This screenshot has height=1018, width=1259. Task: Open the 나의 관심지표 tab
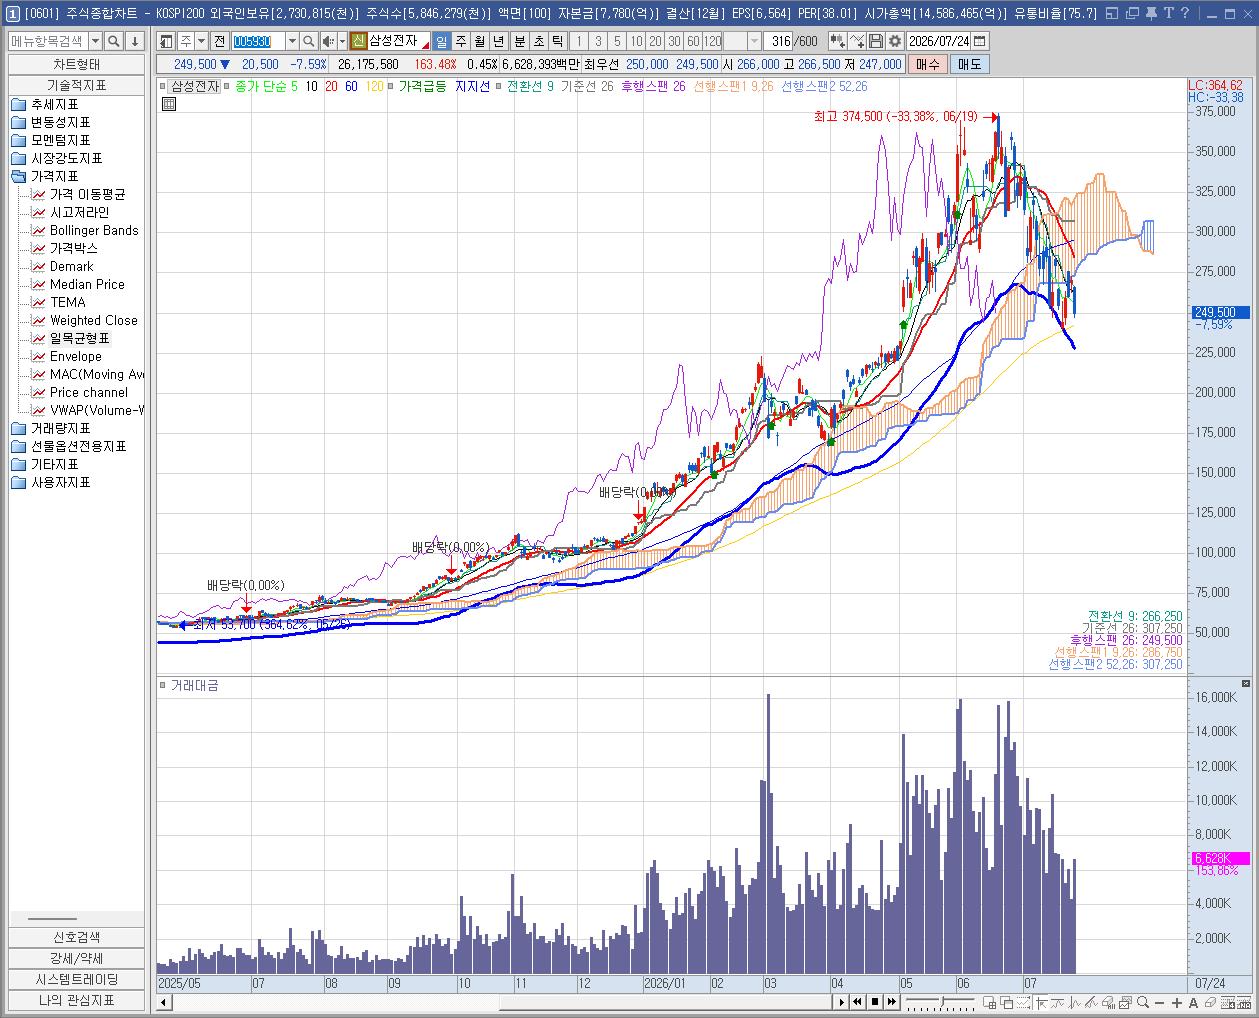click(x=77, y=1000)
